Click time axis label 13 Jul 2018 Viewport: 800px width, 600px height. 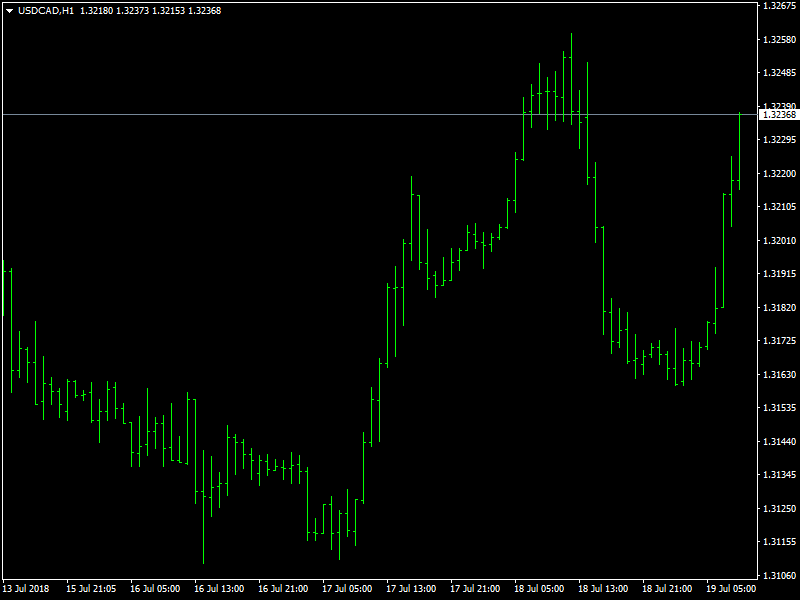click(x=26, y=589)
